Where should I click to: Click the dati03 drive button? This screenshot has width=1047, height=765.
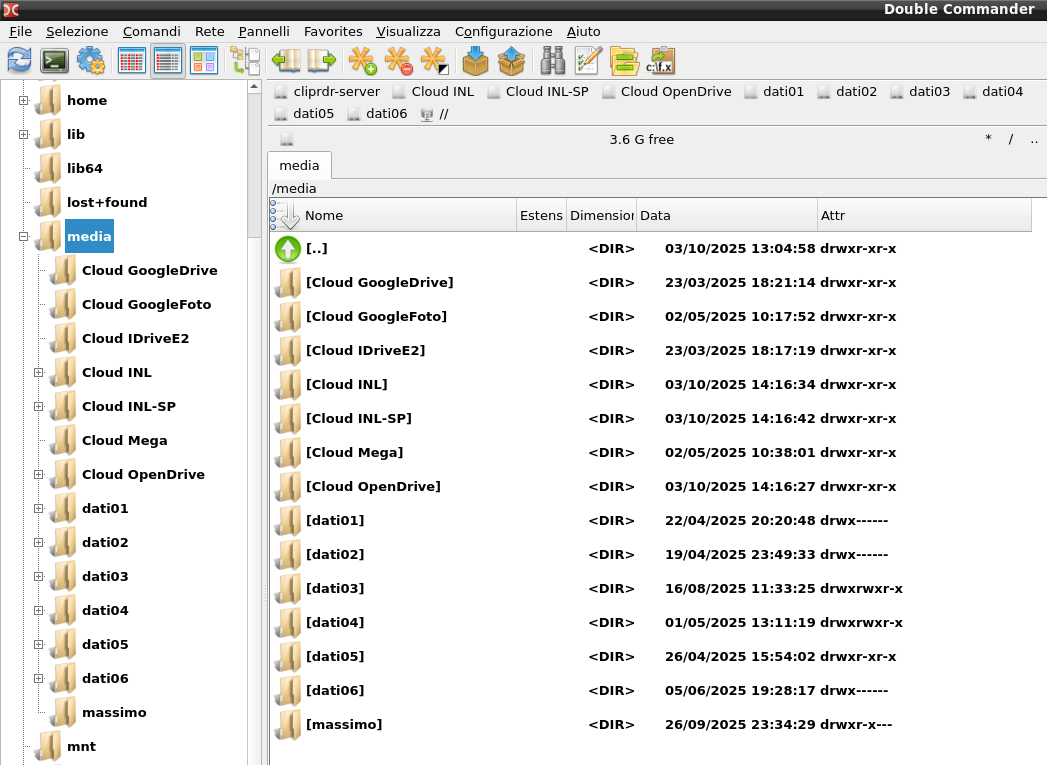920,91
